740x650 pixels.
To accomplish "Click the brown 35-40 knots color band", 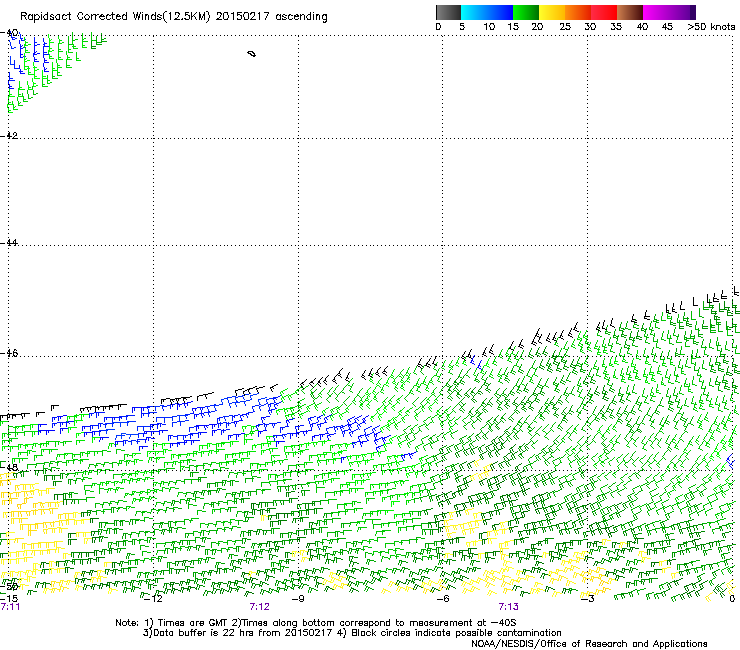I will pos(630,12).
